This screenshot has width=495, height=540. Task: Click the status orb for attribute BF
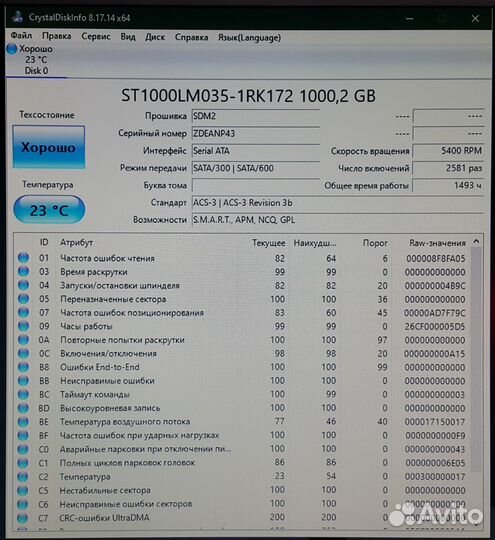click(23, 435)
